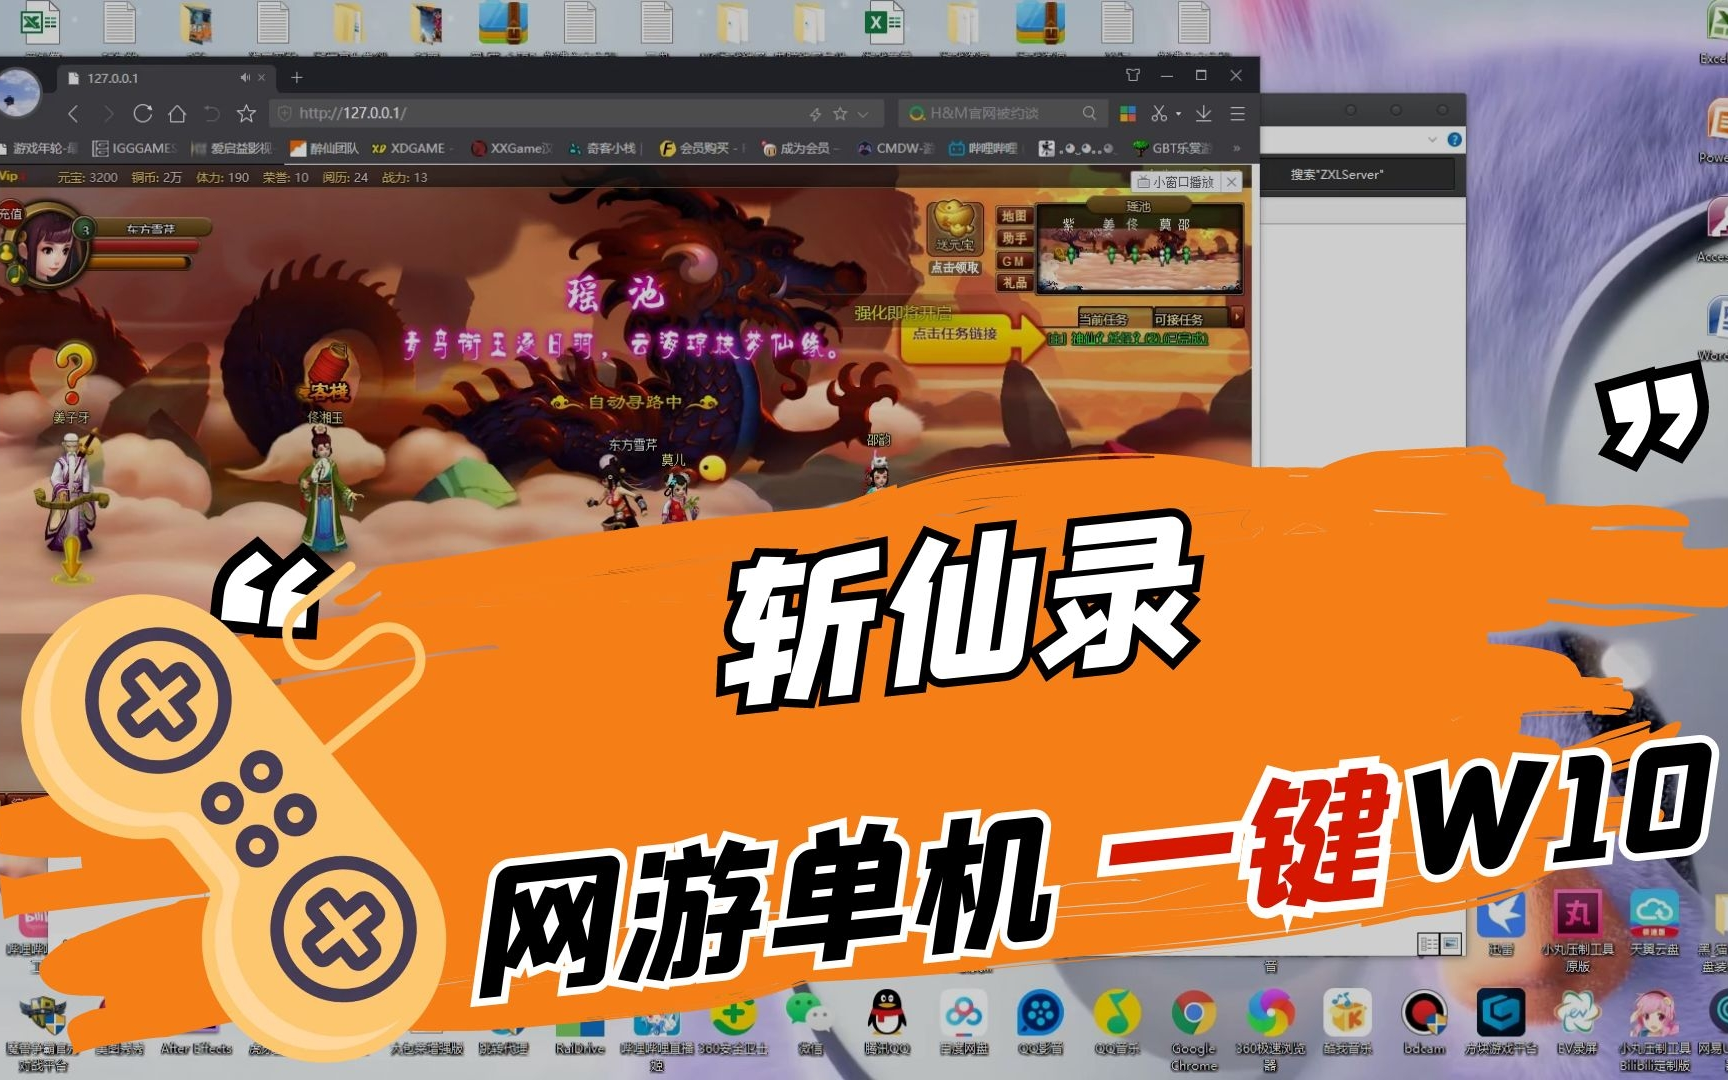
Task: Open the IGGGAMES bookmark
Action: (x=134, y=148)
